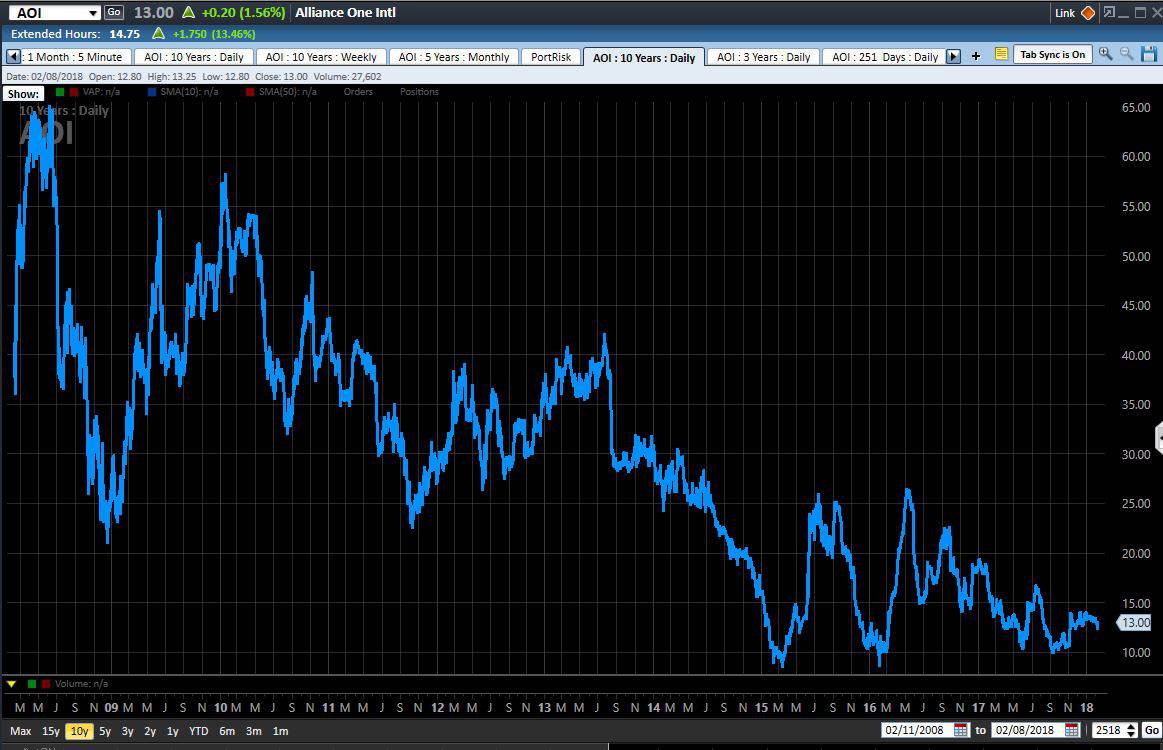Image resolution: width=1163 pixels, height=750 pixels.
Task: Toggle the SMA(10) blue indicator
Action: click(152, 92)
